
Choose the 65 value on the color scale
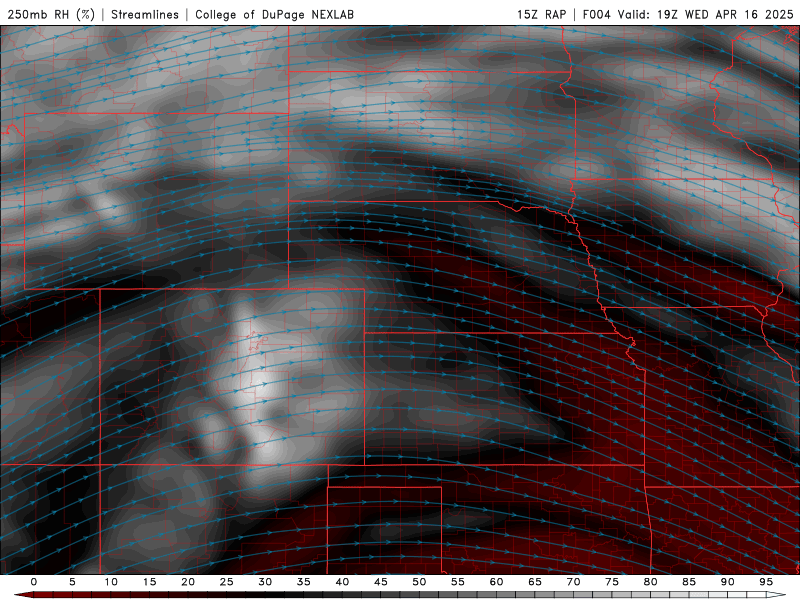(535, 582)
